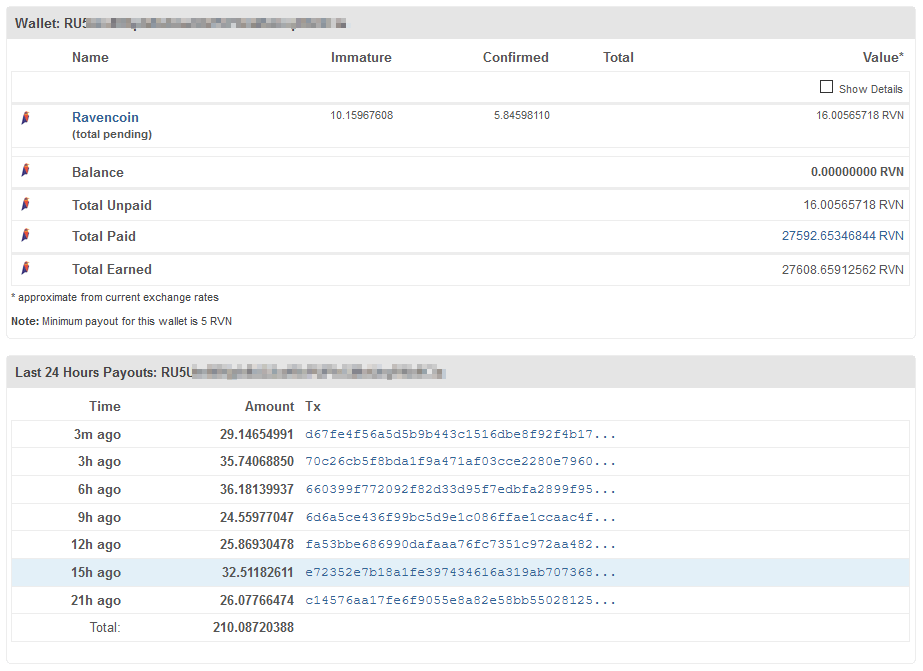
Task: Sort payouts by the Time column
Action: 104,406
